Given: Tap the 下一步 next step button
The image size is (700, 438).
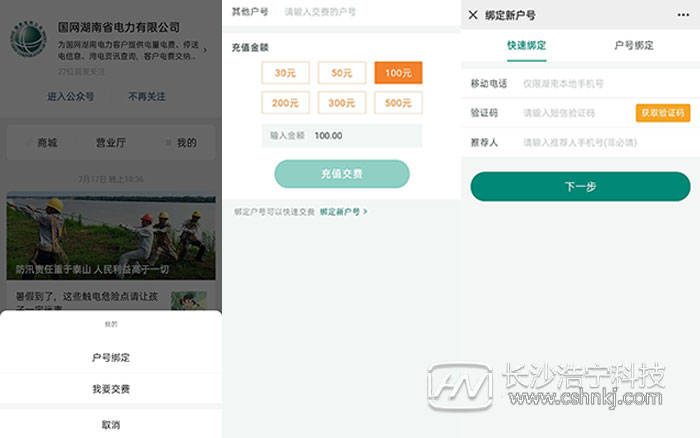Looking at the screenshot, I should pyautogui.click(x=580, y=186).
